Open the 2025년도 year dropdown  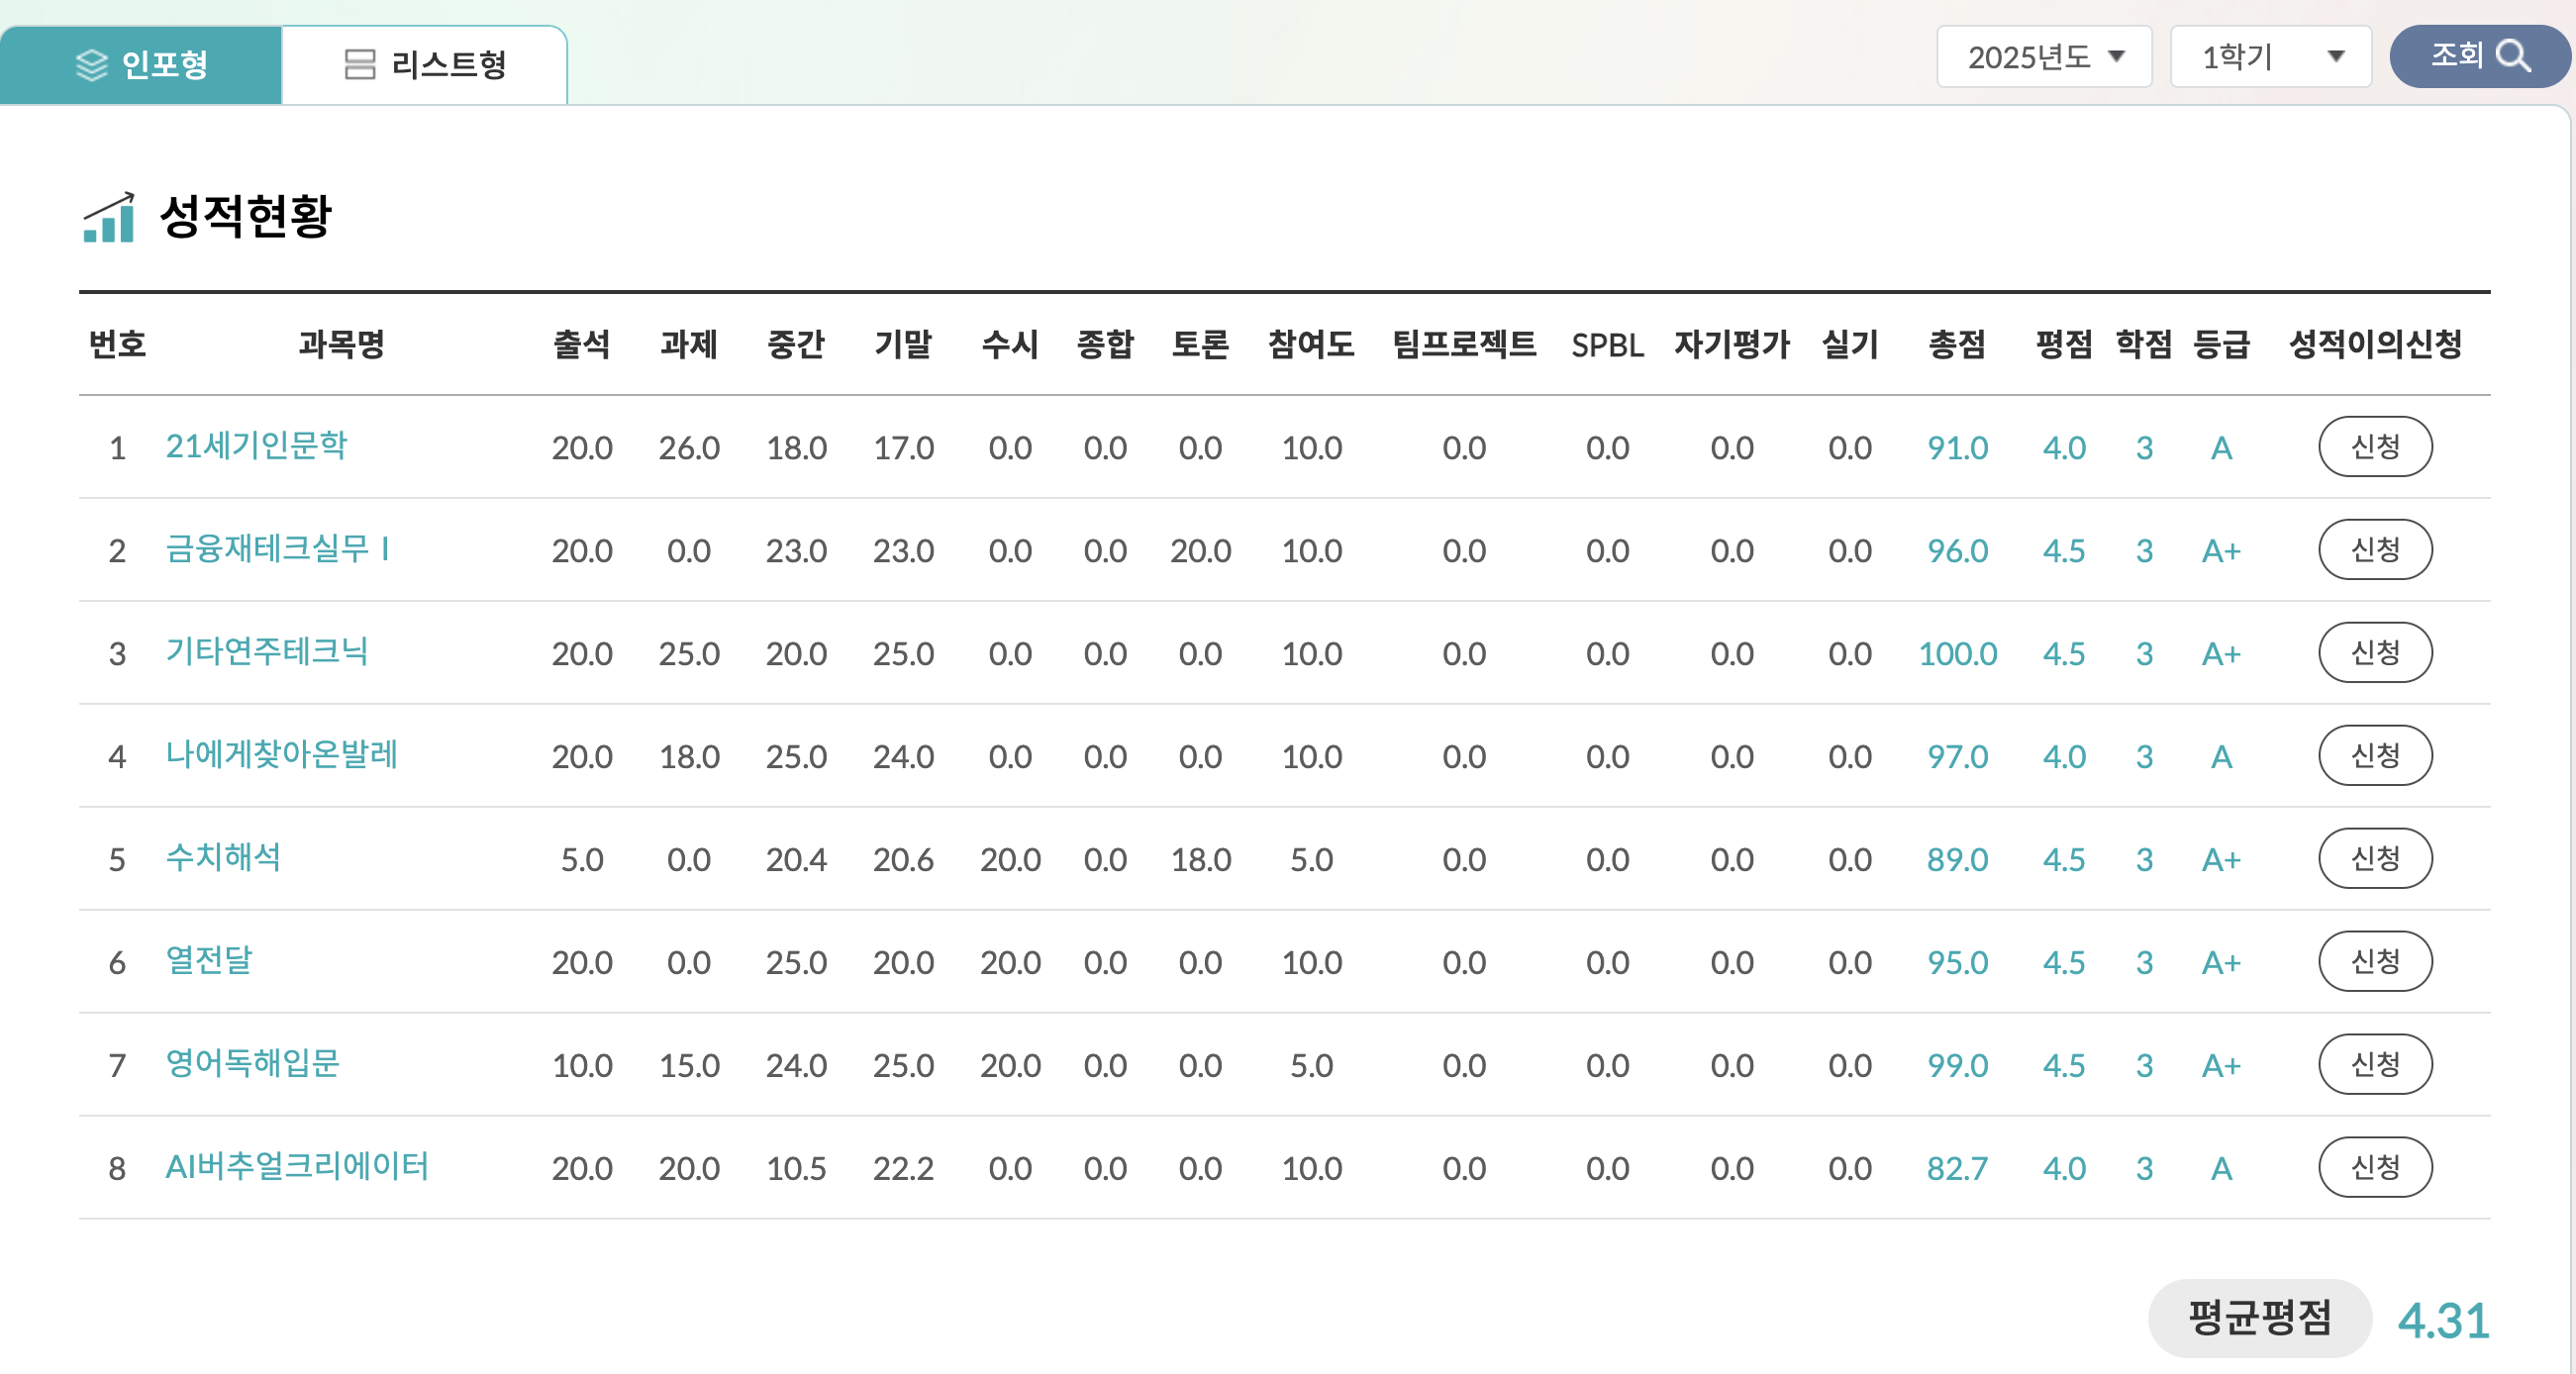coord(2043,57)
